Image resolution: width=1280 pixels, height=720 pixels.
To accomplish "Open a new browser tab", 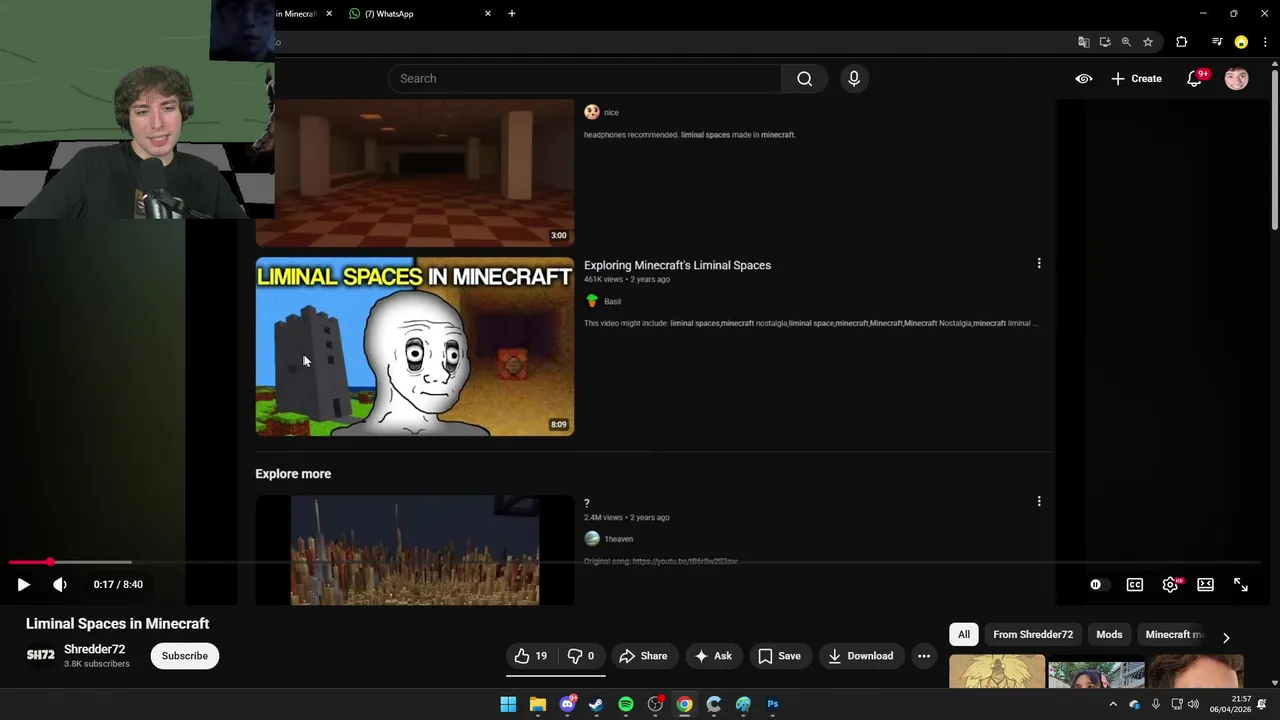I will coord(512,13).
